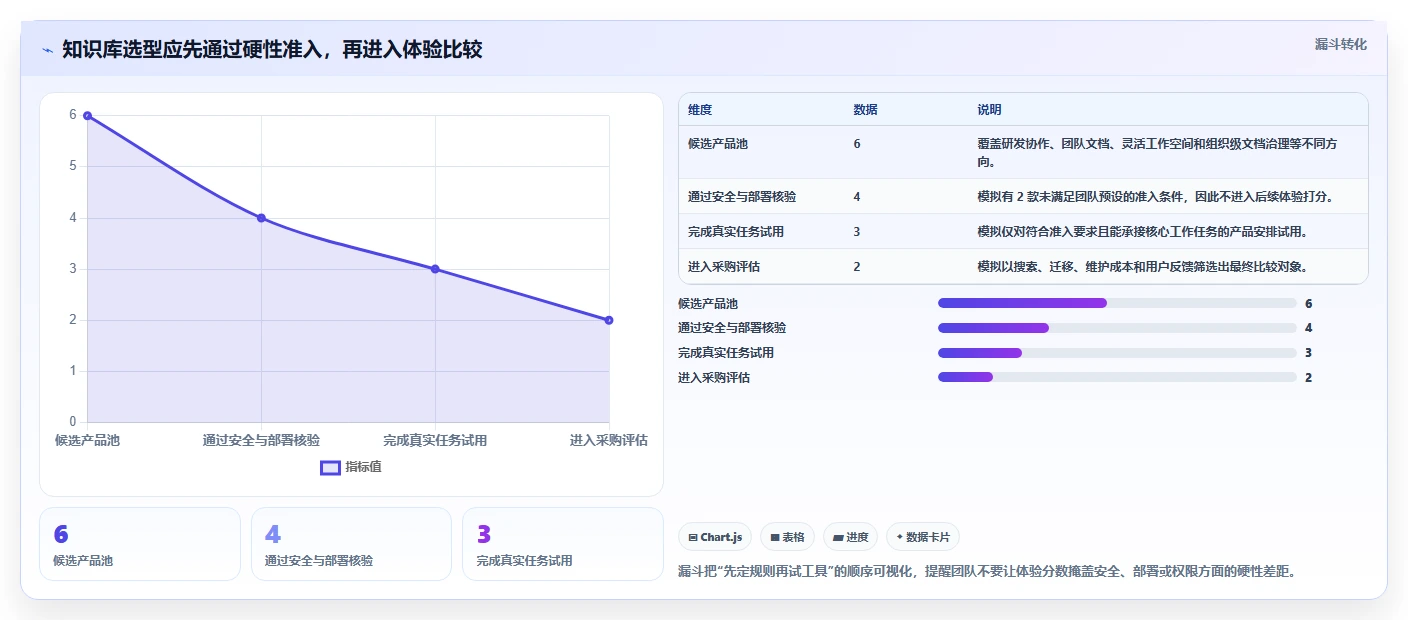Select the 完成真实任务试用 table row cell

coord(736,231)
